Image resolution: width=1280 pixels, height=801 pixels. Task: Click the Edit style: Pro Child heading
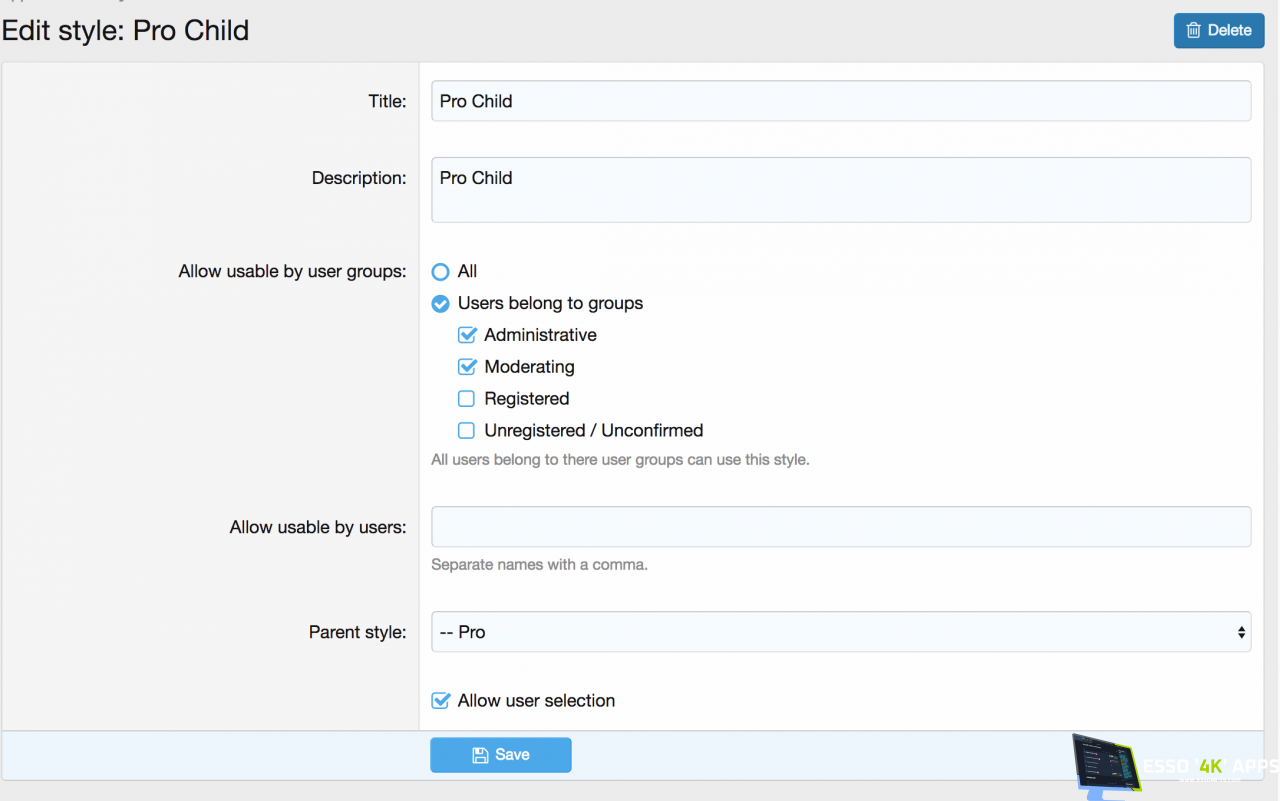point(126,31)
